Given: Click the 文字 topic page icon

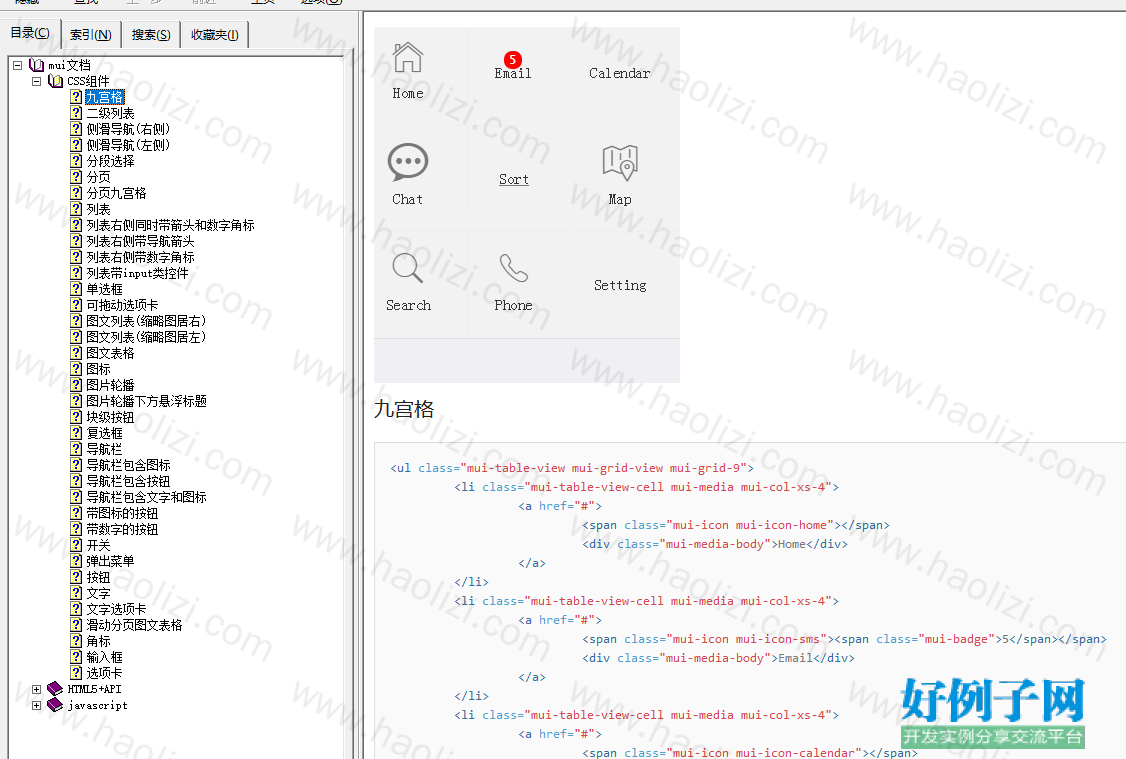Looking at the screenshot, I should [x=76, y=593].
